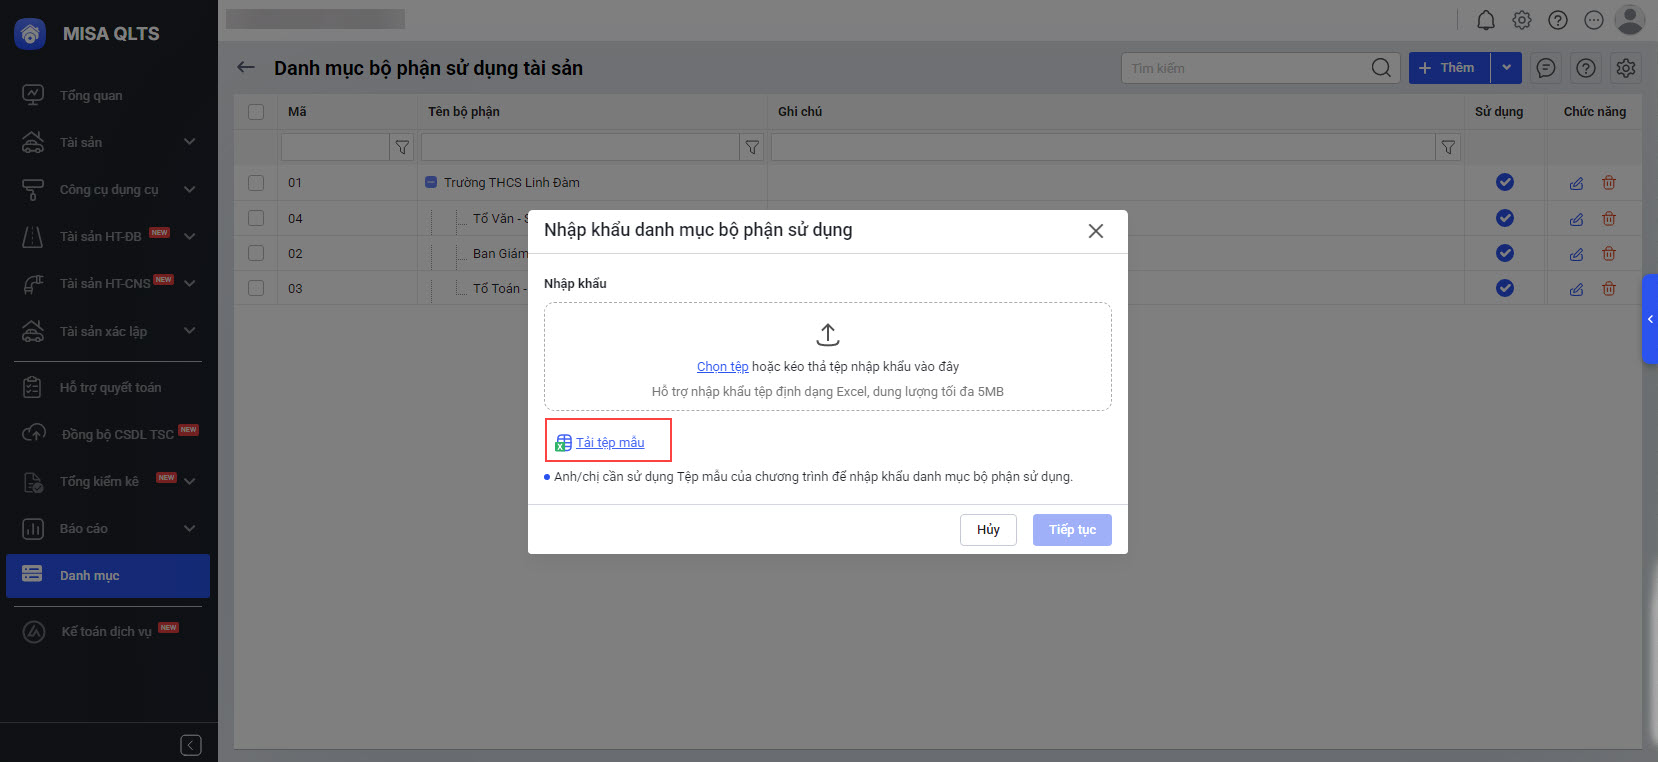1658x762 pixels.
Task: Click the Tìm kiếm search field
Action: click(1245, 68)
